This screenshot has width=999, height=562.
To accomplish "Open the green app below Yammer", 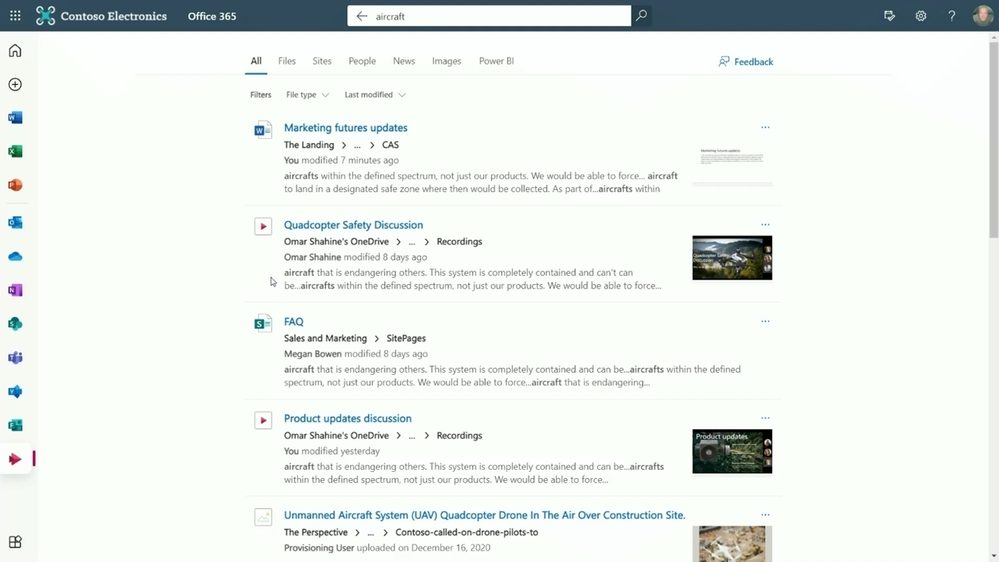I will 15,426.
